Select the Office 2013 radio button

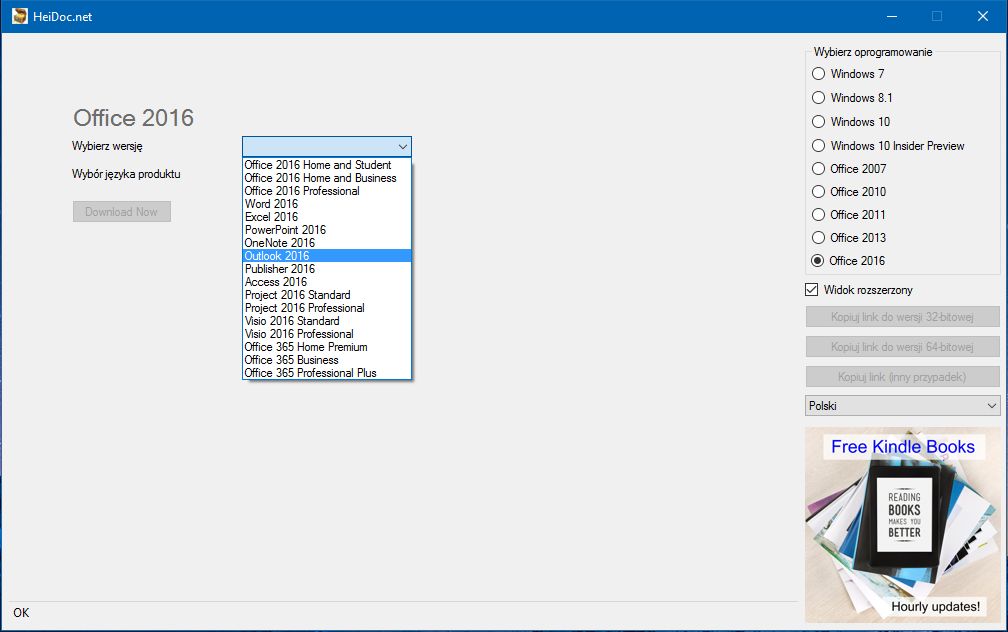click(x=818, y=238)
